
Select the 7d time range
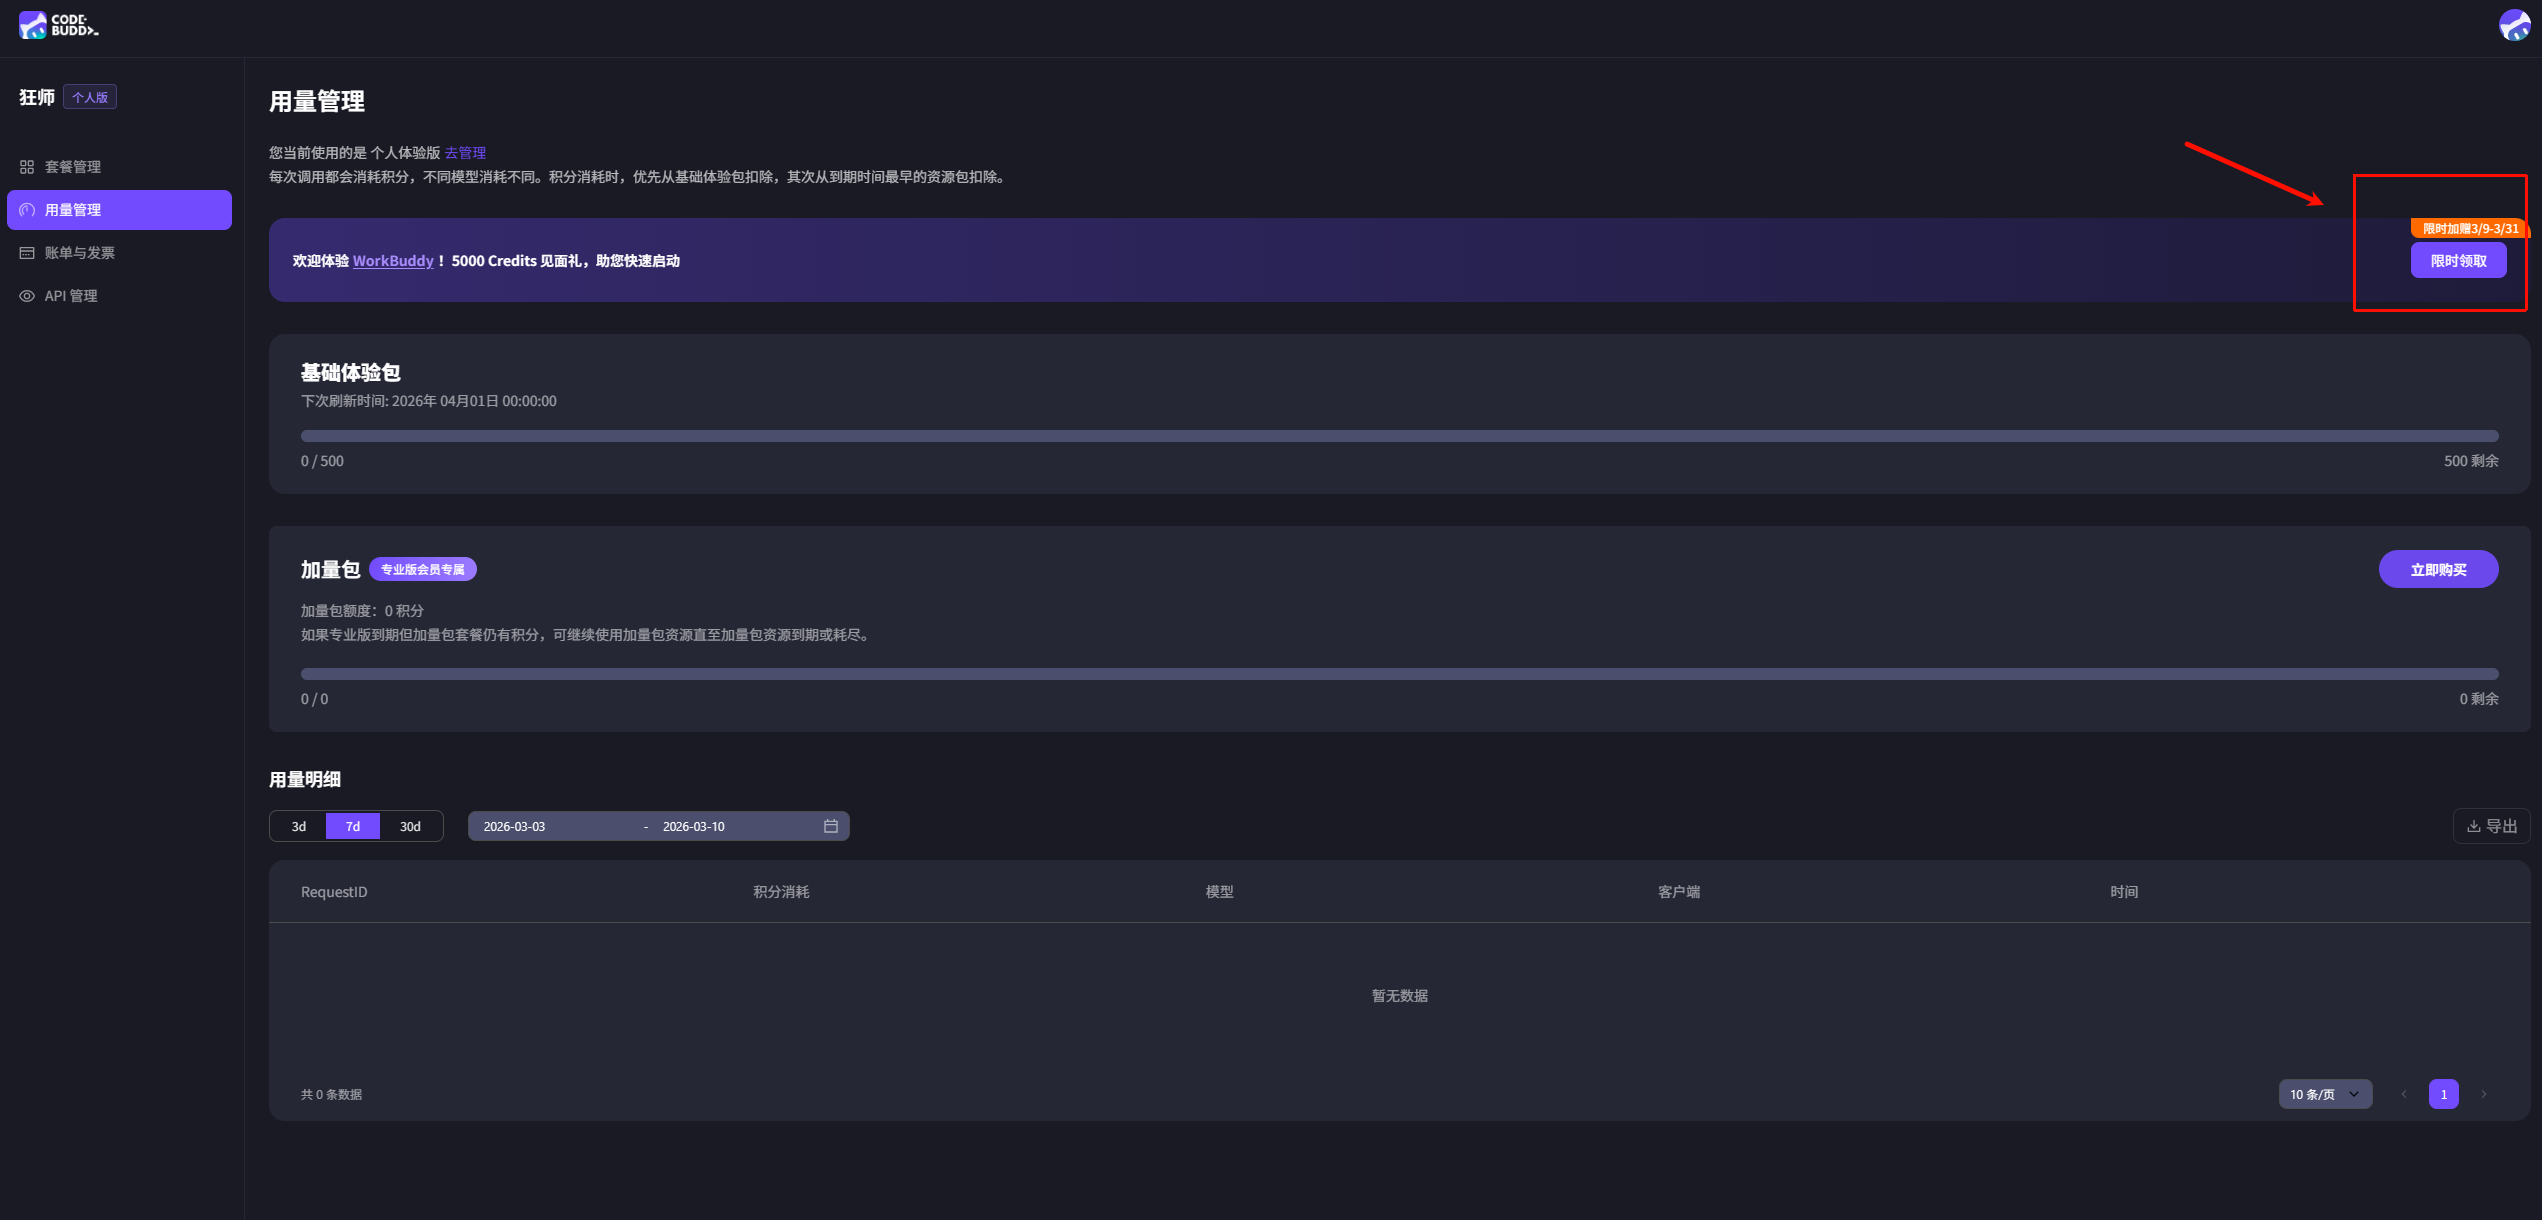coord(353,826)
